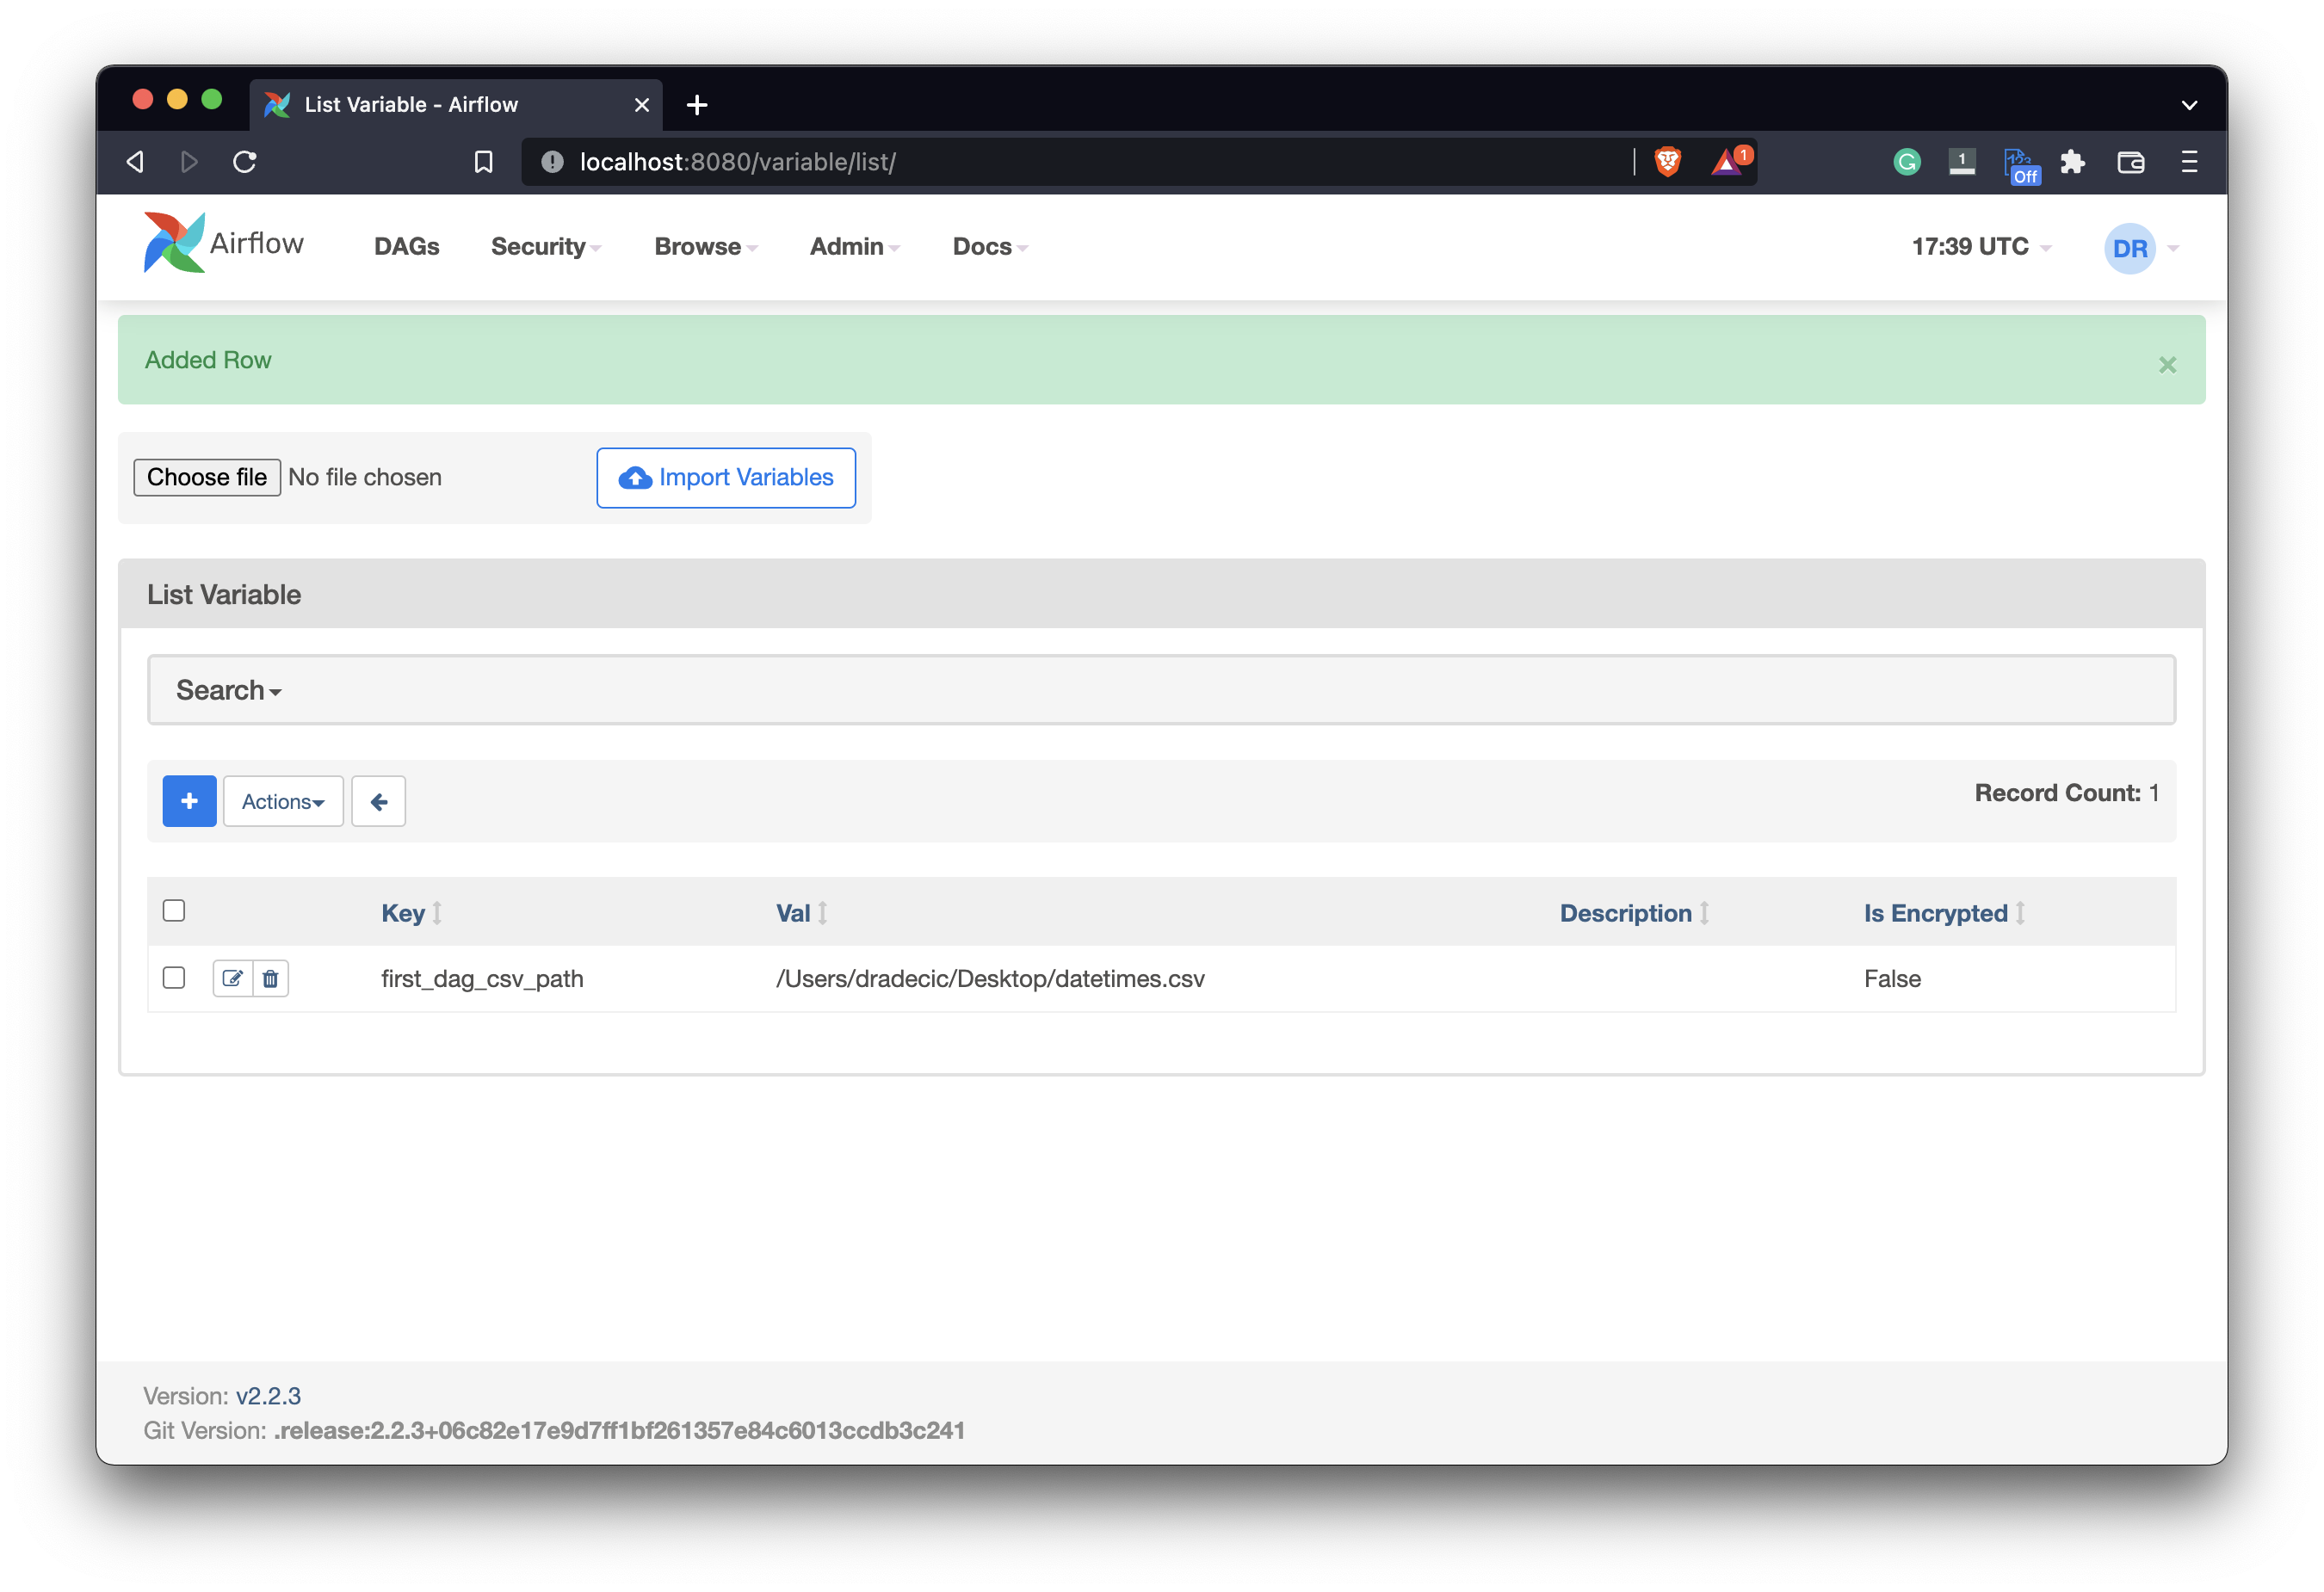2324x1592 pixels.
Task: Sort by the Key column header
Action: (404, 913)
